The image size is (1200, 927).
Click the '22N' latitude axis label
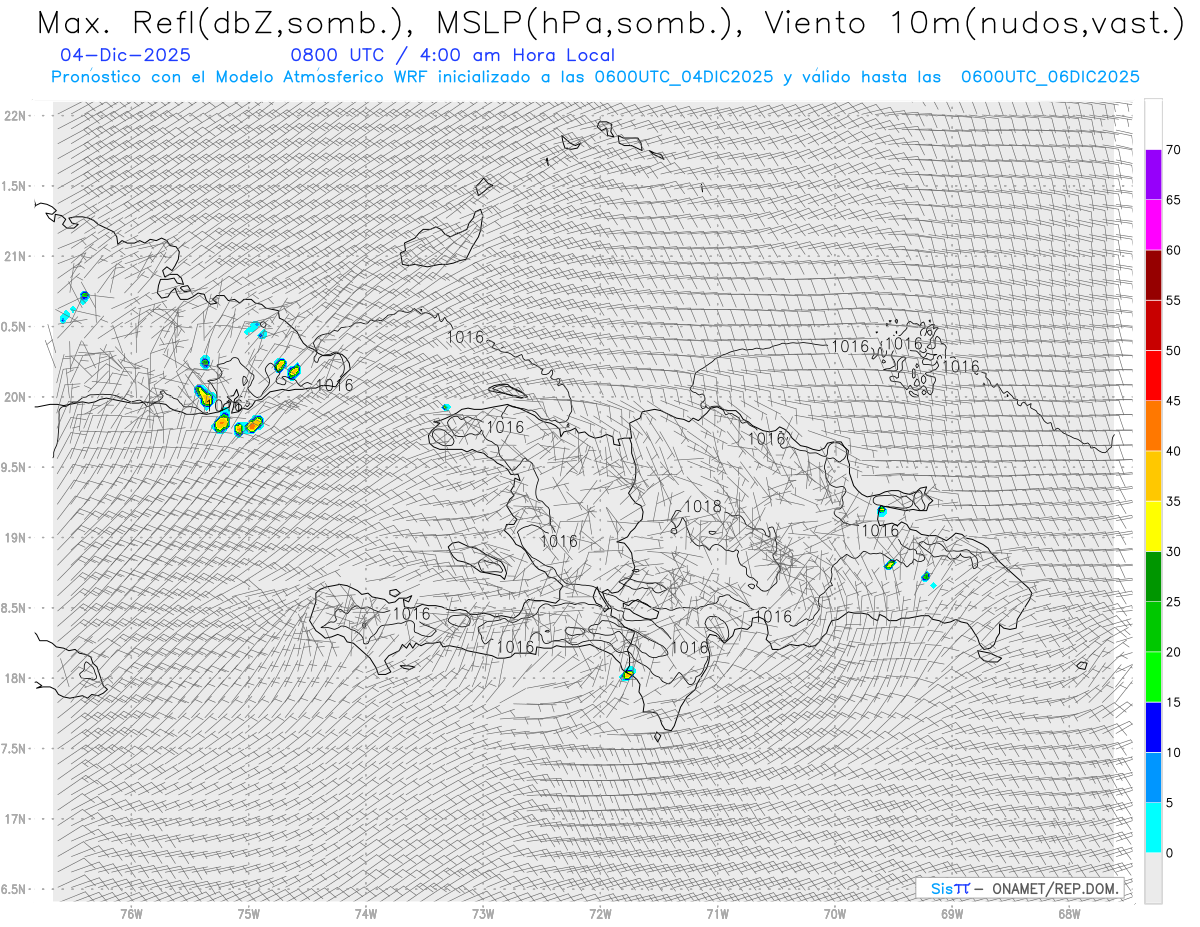[14, 116]
